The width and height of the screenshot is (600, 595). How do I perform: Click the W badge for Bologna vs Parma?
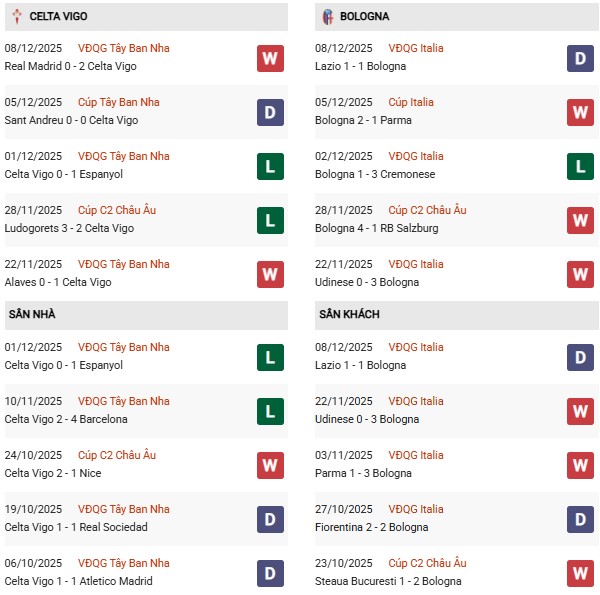pos(581,112)
